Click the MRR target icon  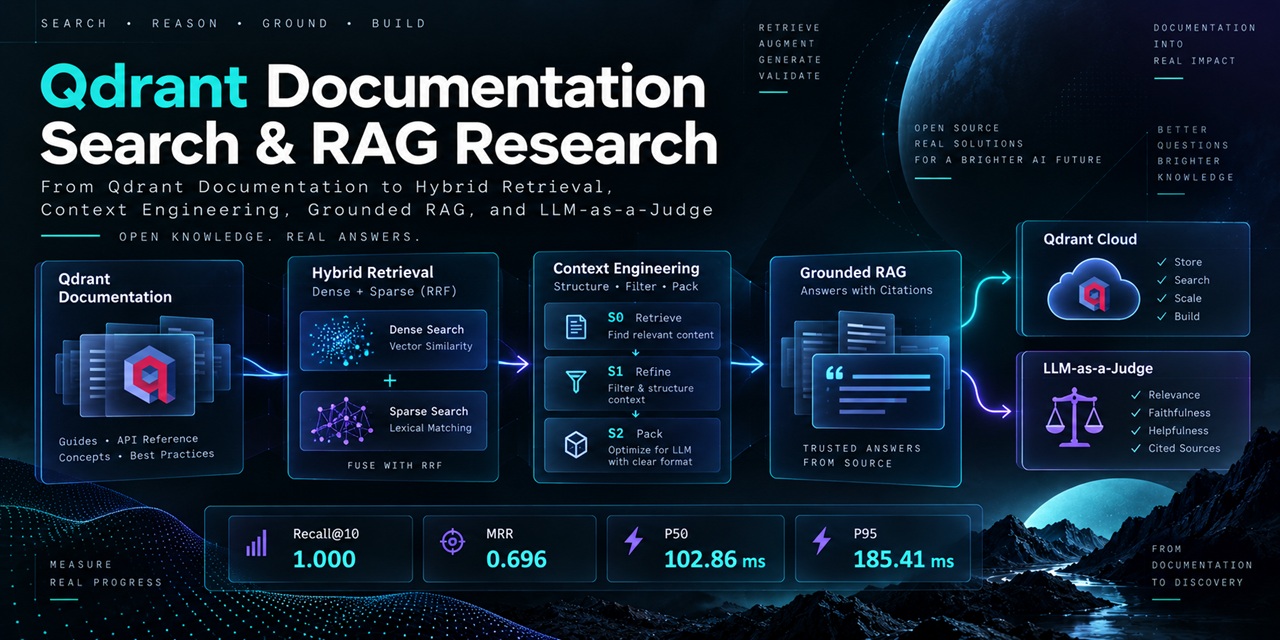click(x=453, y=543)
